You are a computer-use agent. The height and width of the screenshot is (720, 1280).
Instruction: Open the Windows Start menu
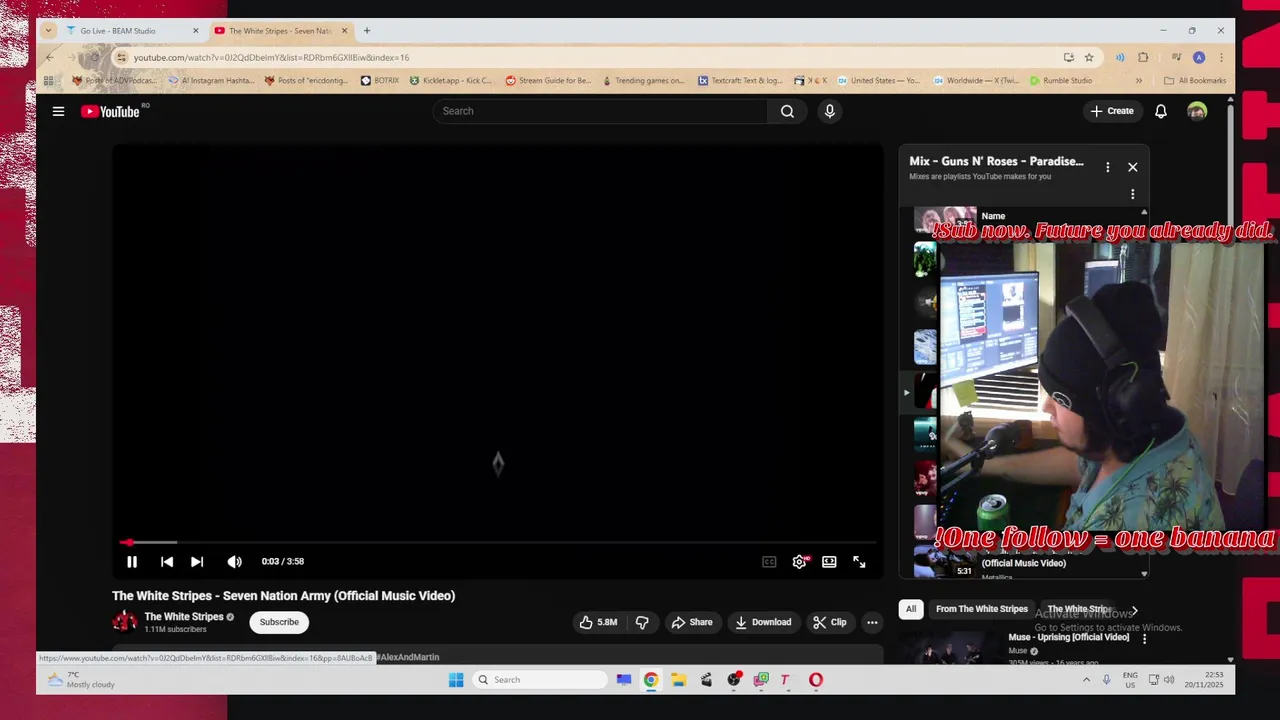click(456, 680)
